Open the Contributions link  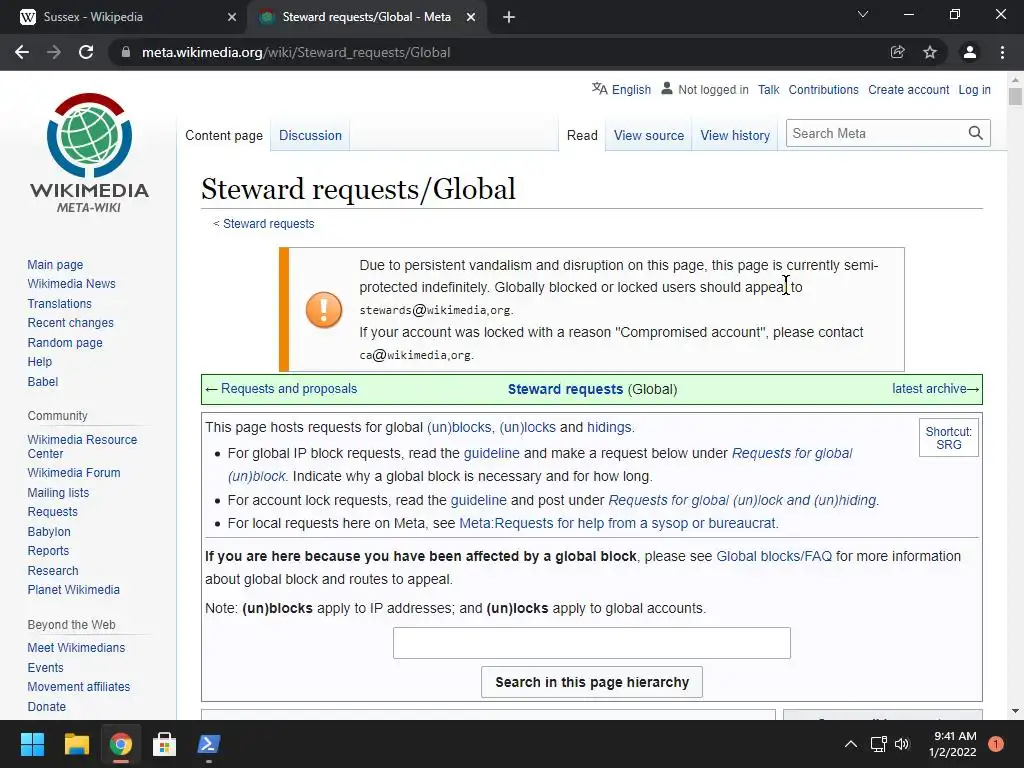824,89
